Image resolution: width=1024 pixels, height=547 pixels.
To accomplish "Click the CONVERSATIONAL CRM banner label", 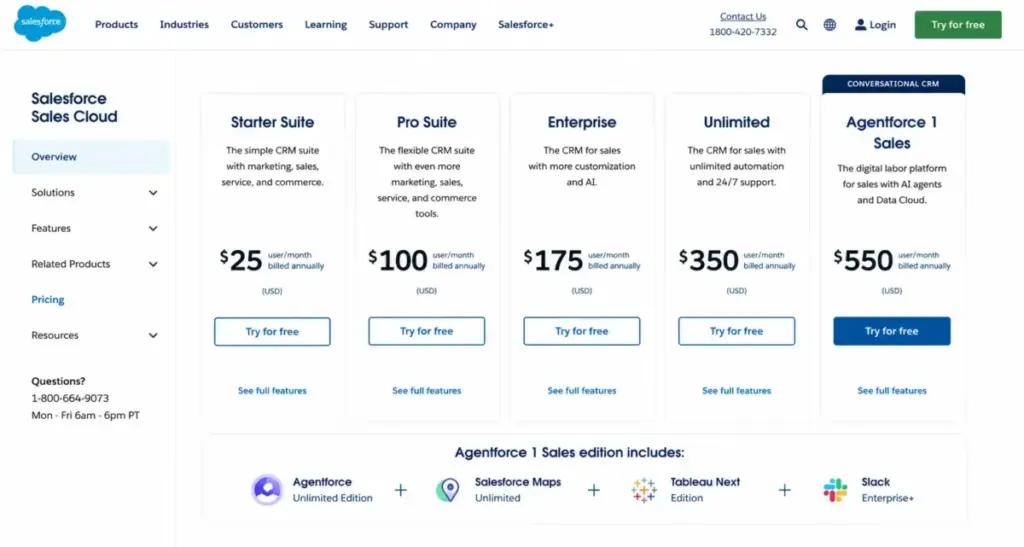I will coord(893,84).
